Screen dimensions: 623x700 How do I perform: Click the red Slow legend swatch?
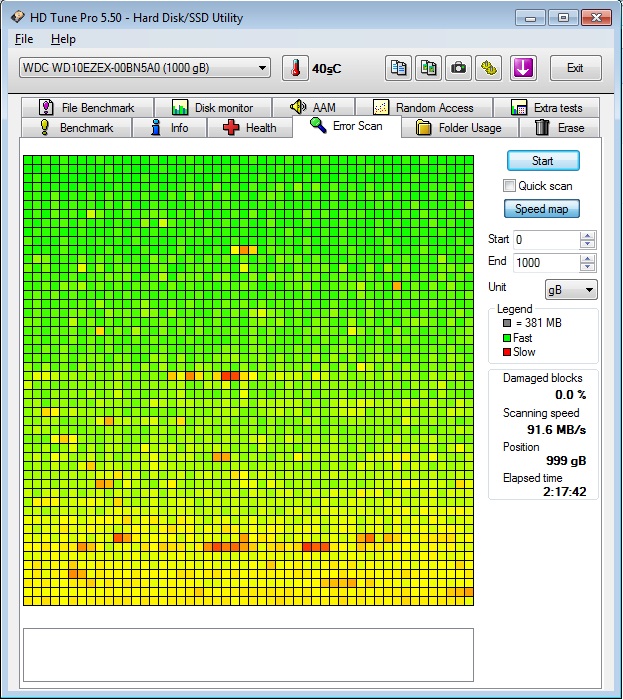pyautogui.click(x=507, y=352)
